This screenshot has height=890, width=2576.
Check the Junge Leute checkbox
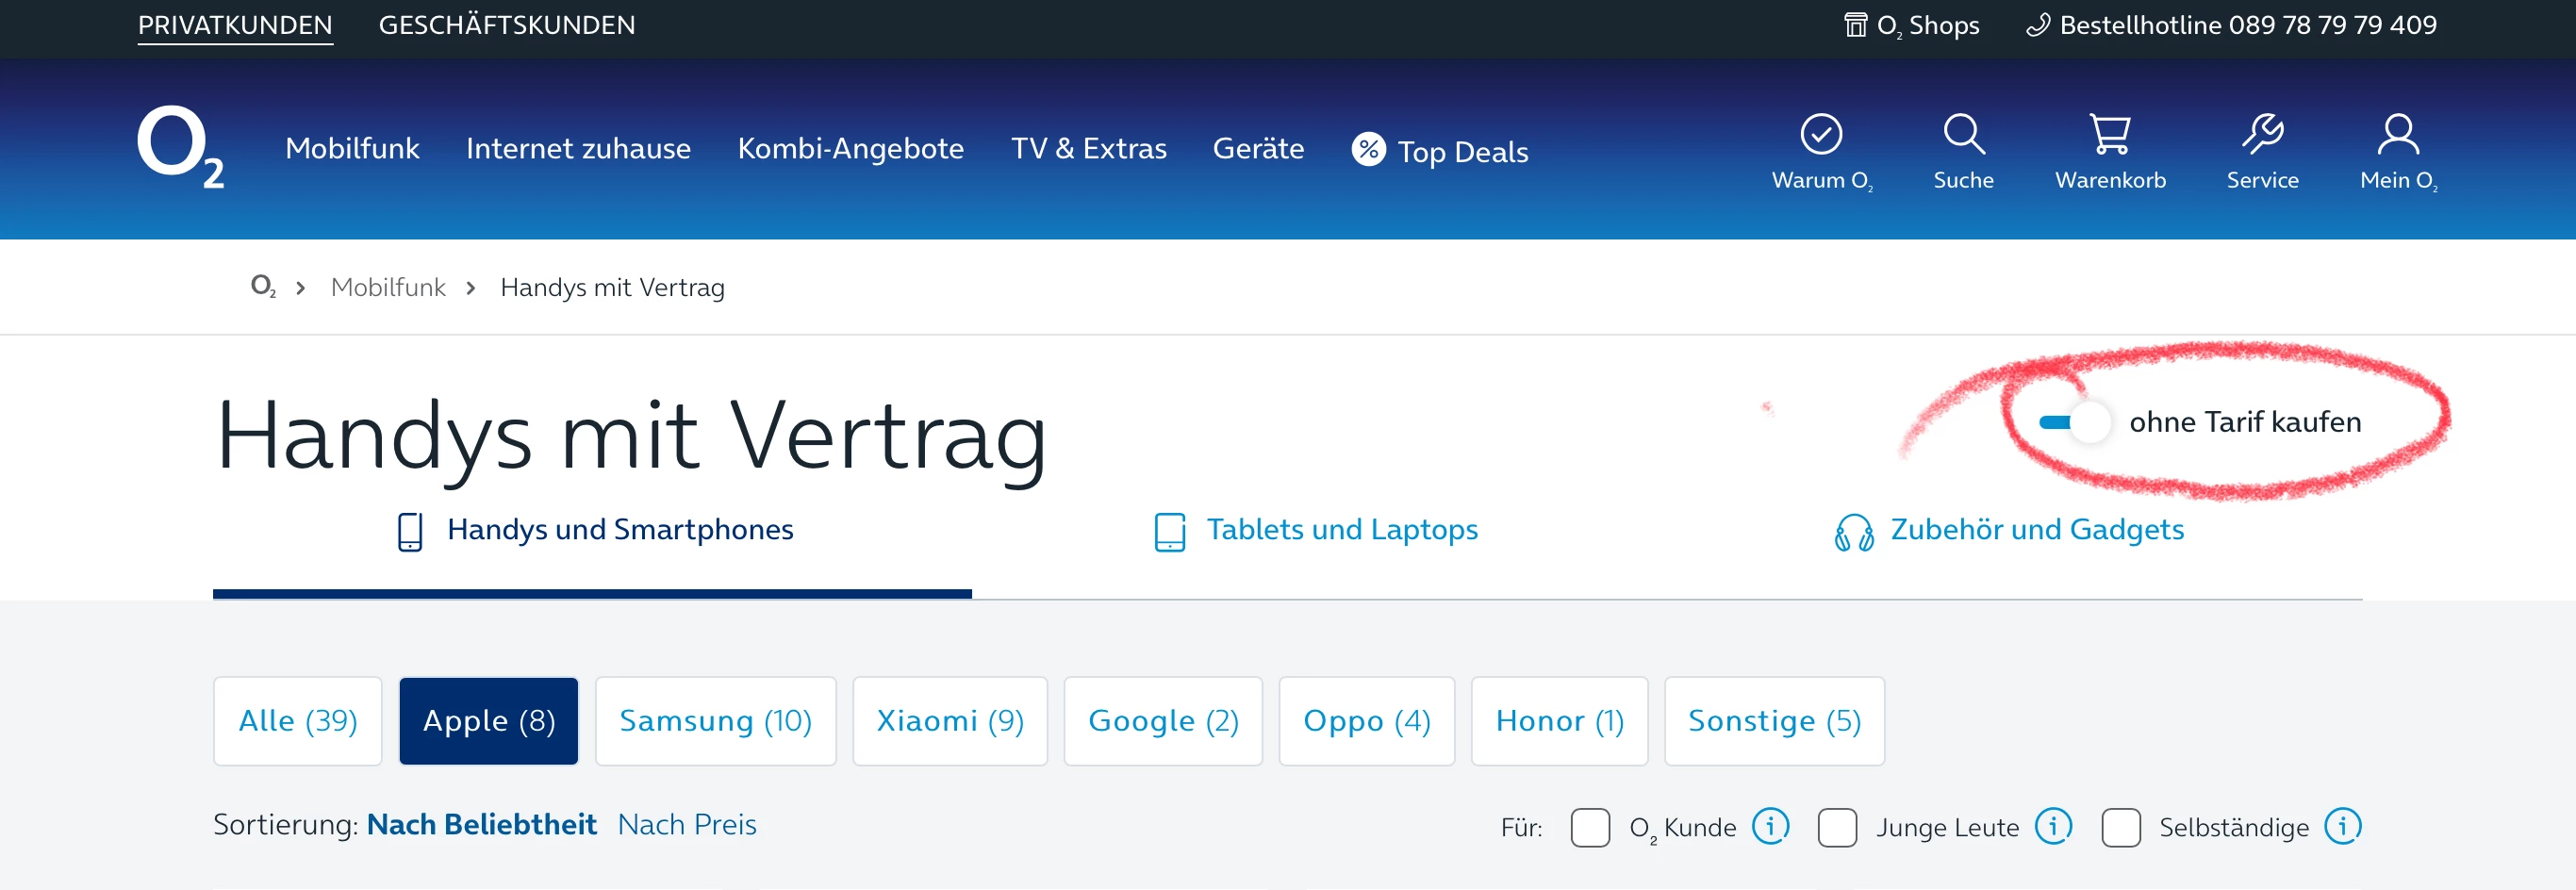pyautogui.click(x=1837, y=828)
